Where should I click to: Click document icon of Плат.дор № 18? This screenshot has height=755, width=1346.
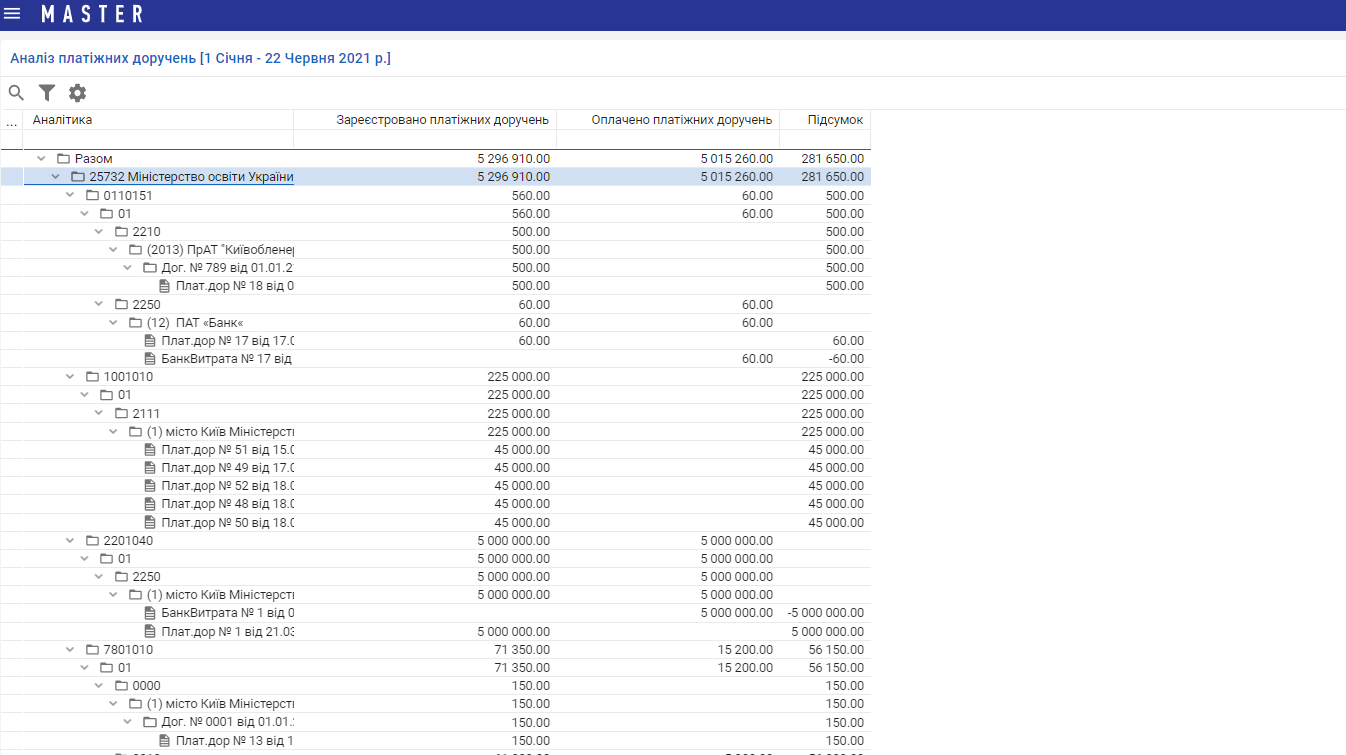[165, 286]
